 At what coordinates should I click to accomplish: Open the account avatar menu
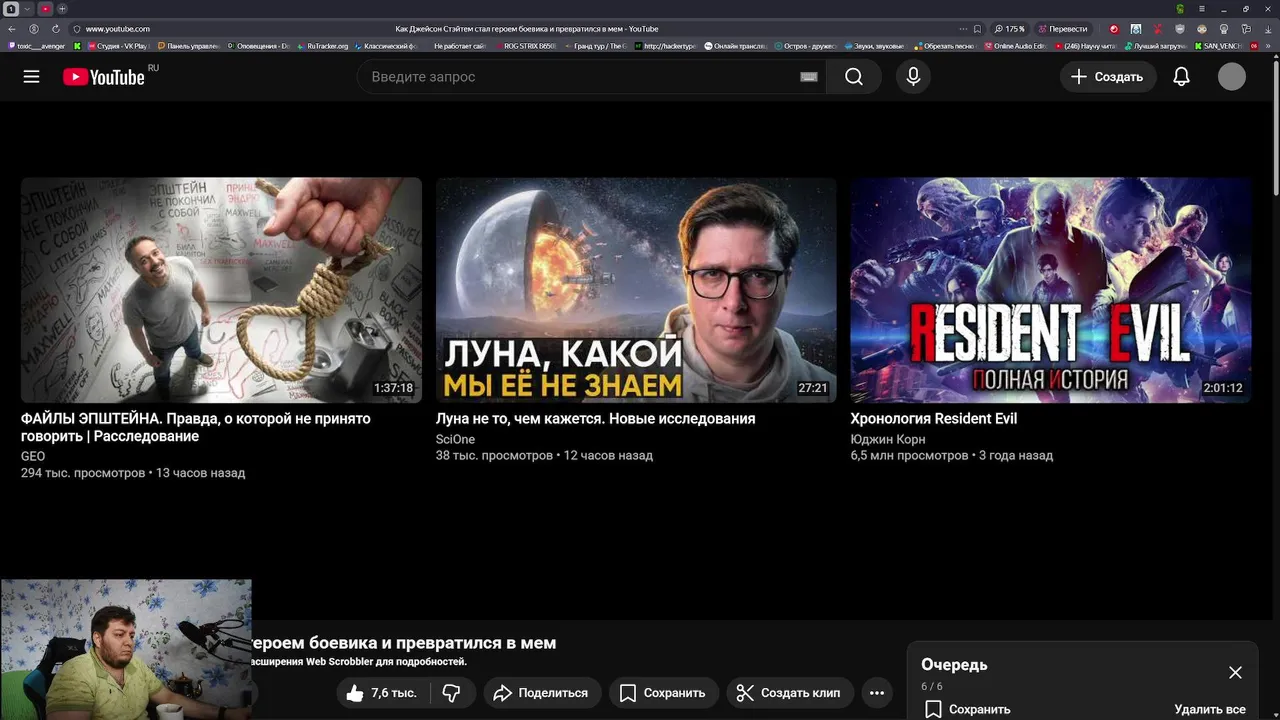coord(1232,77)
